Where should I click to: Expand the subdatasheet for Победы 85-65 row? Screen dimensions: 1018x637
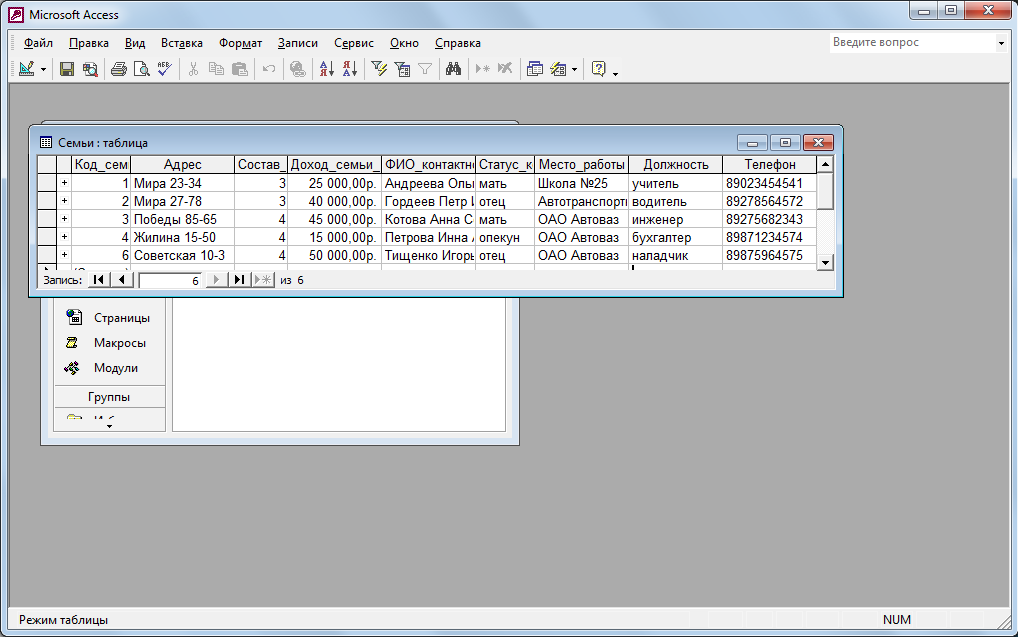point(64,219)
